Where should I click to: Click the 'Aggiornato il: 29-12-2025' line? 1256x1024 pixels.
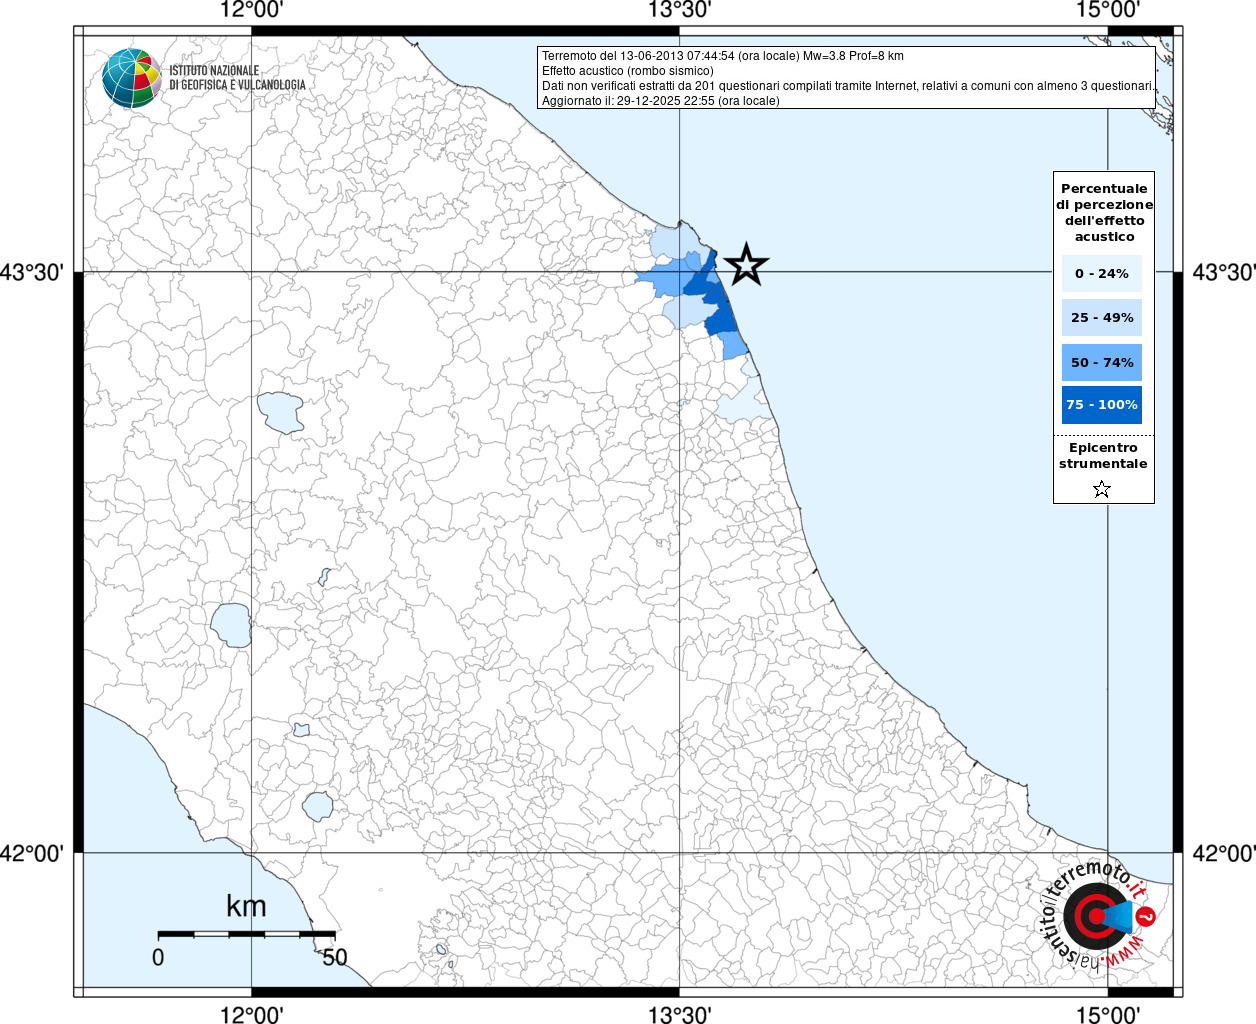tap(661, 101)
